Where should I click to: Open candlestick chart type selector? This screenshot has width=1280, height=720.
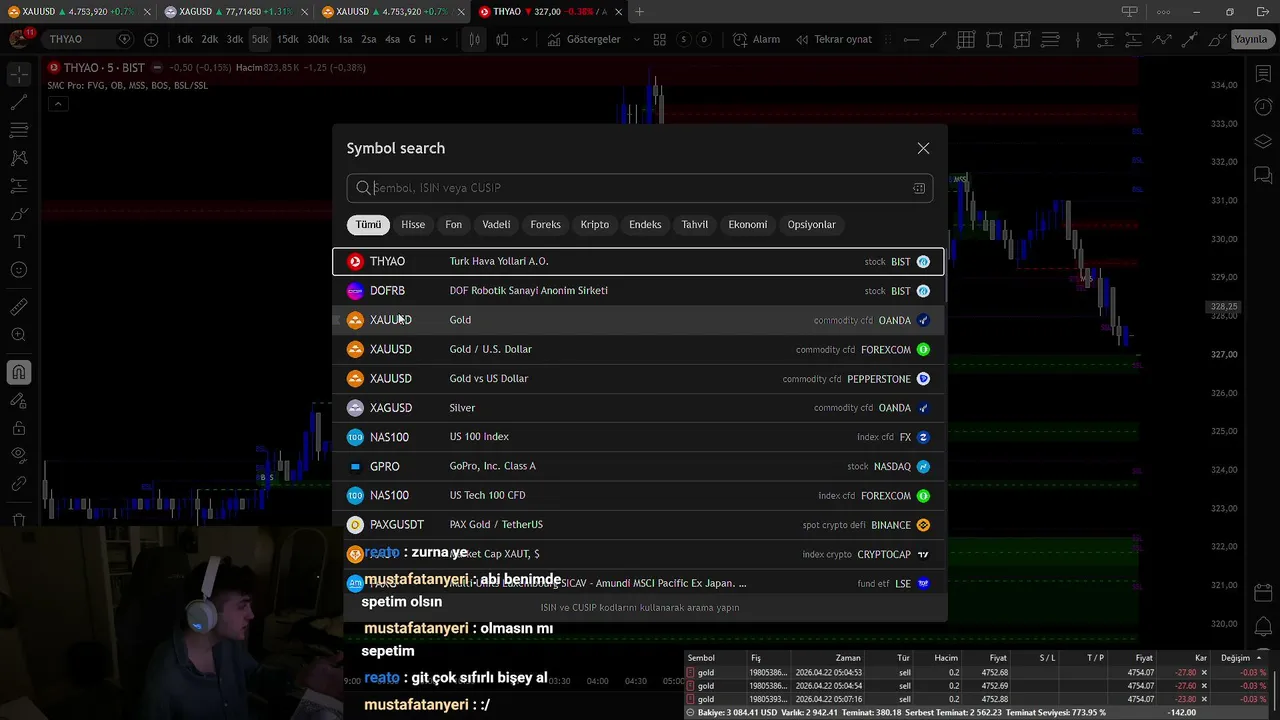point(474,39)
